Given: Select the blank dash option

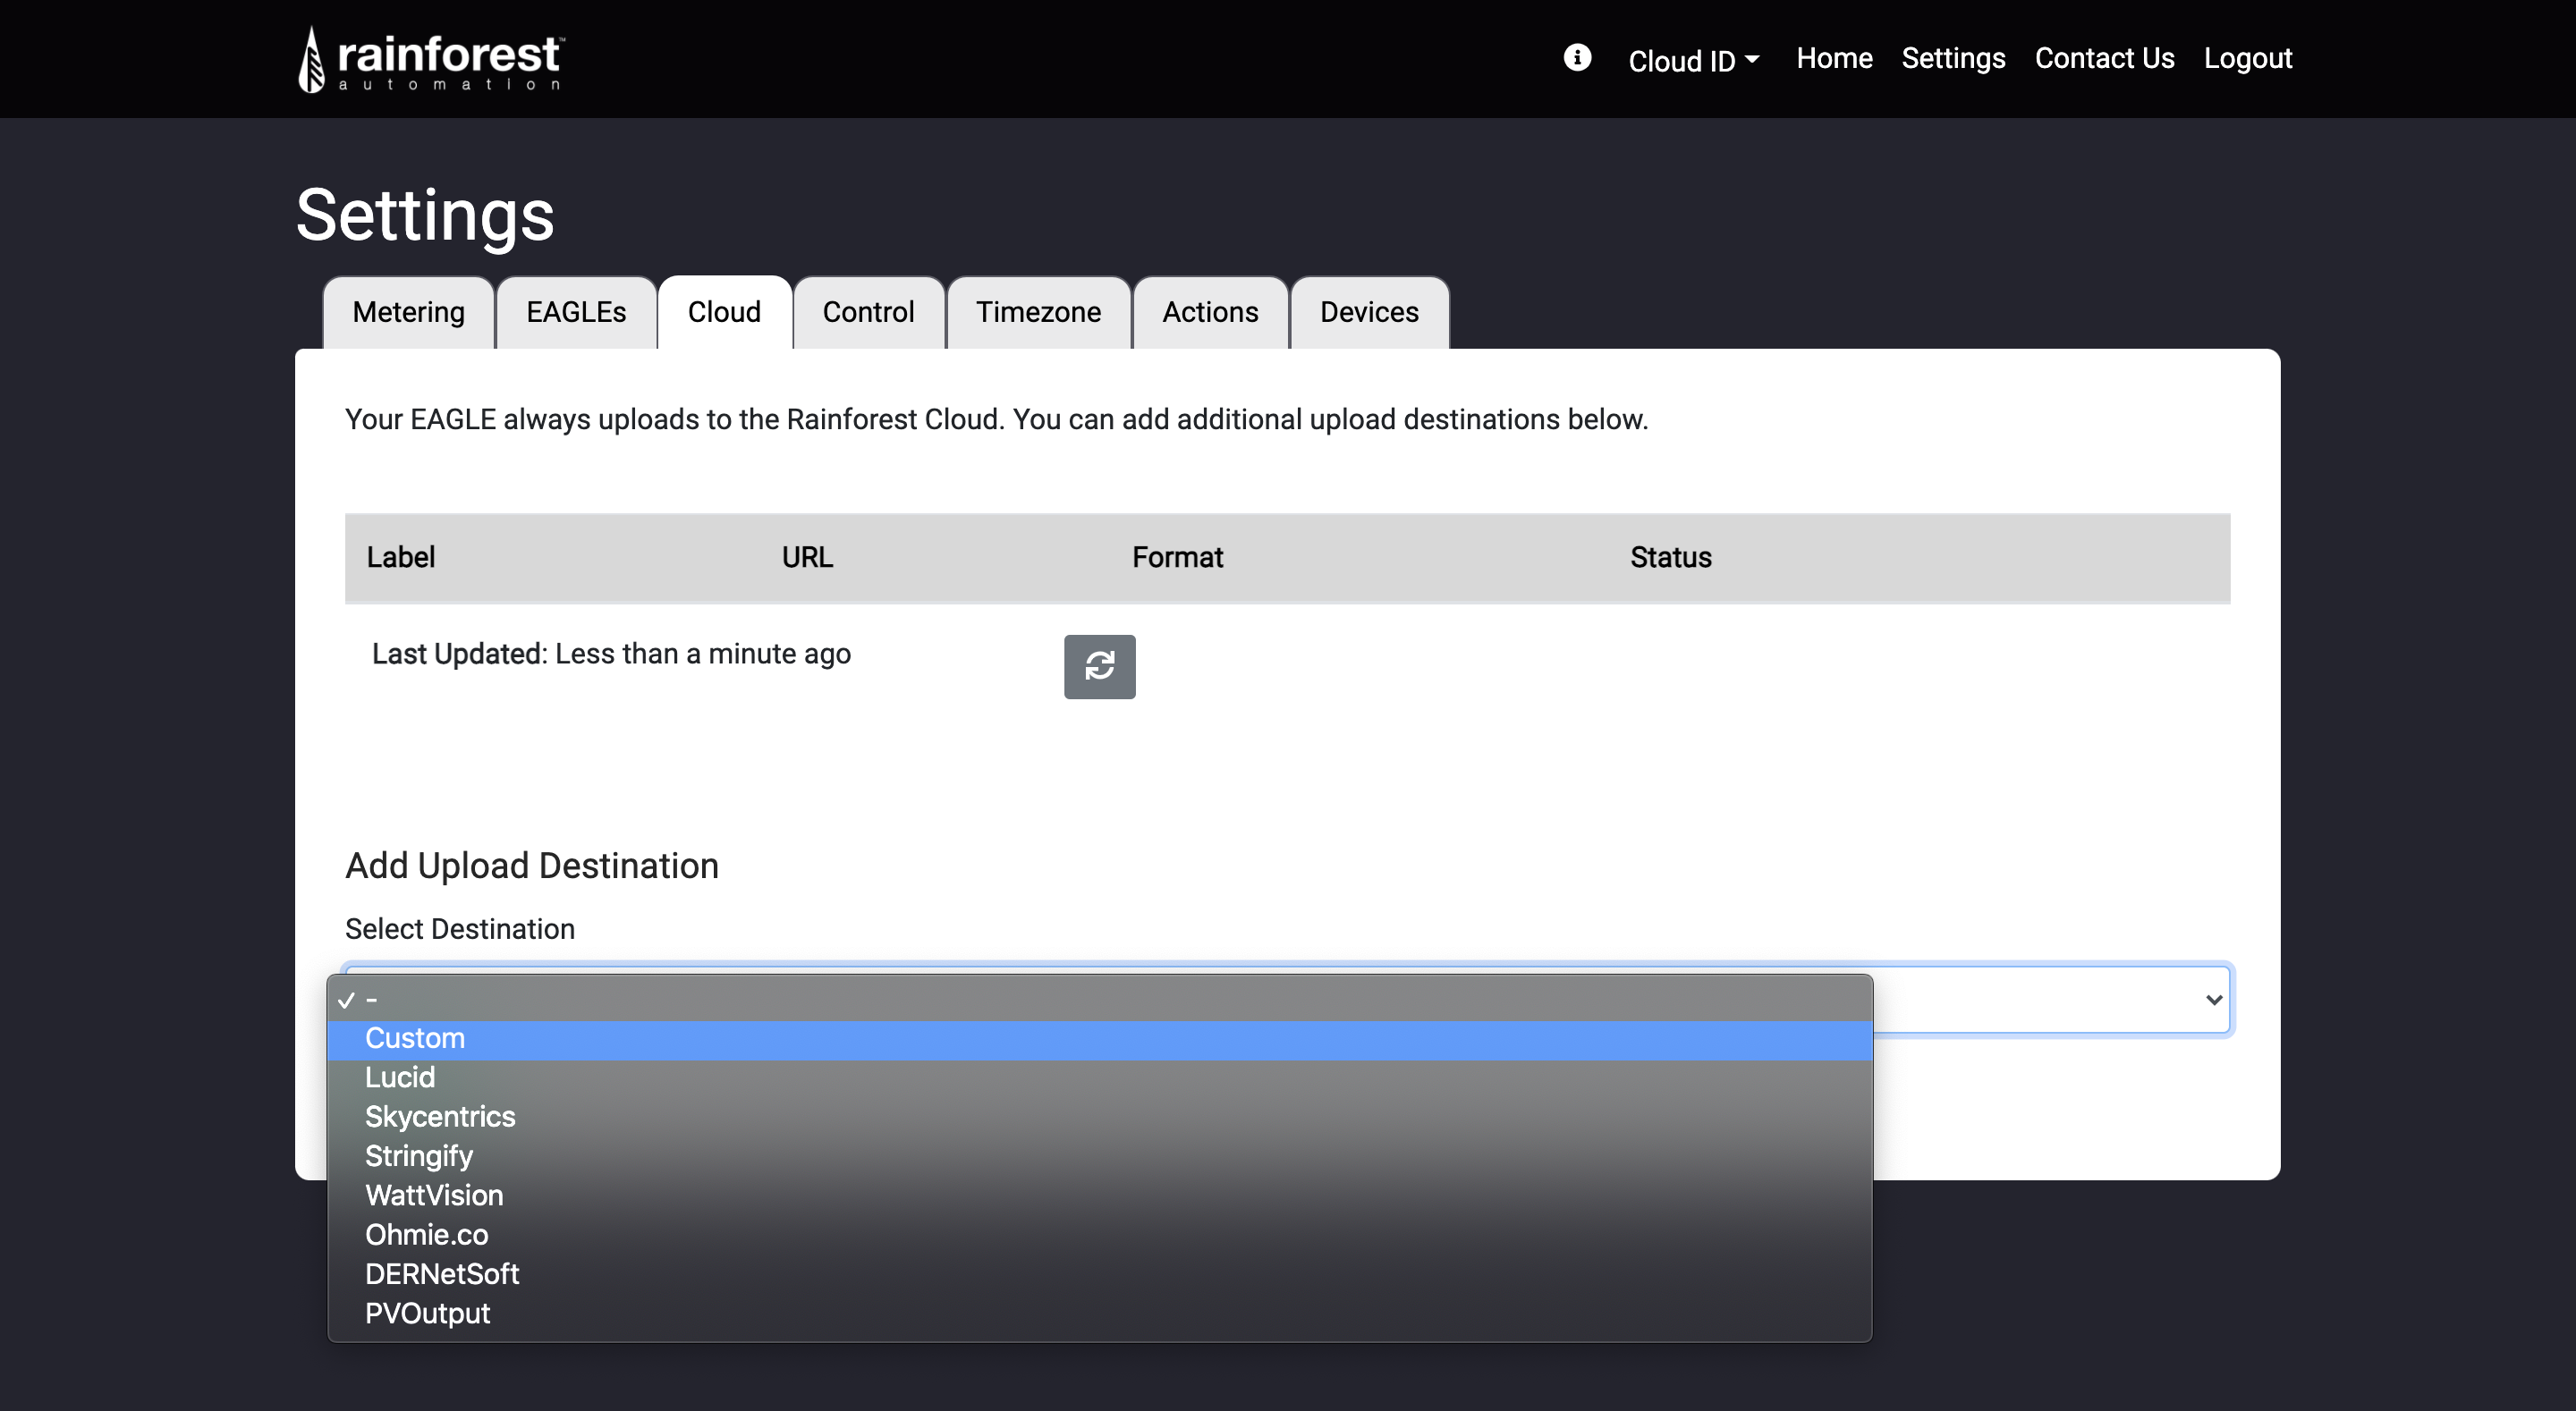Looking at the screenshot, I should click(371, 999).
